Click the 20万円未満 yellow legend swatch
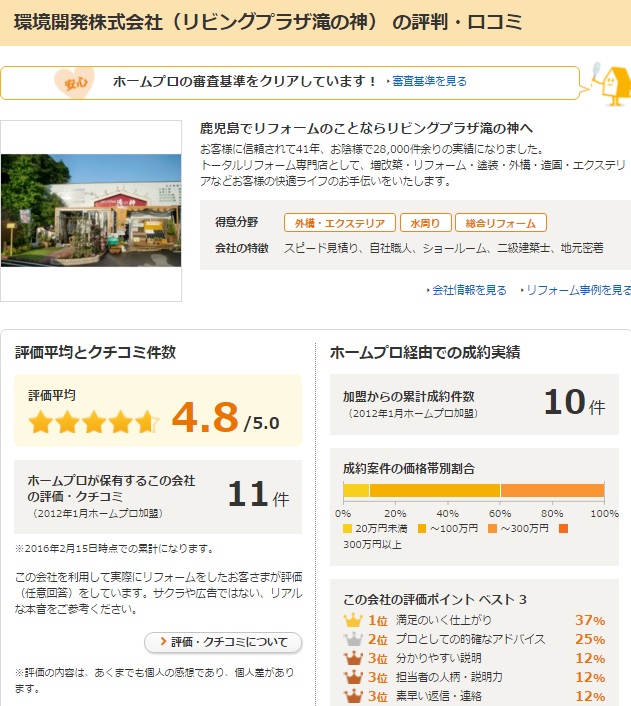 [347, 528]
